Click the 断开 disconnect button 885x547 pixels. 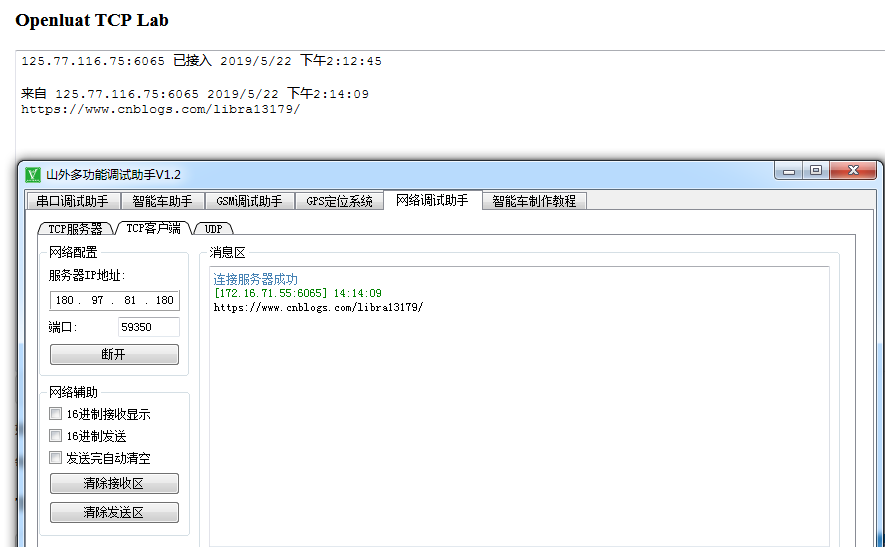[x=114, y=355]
